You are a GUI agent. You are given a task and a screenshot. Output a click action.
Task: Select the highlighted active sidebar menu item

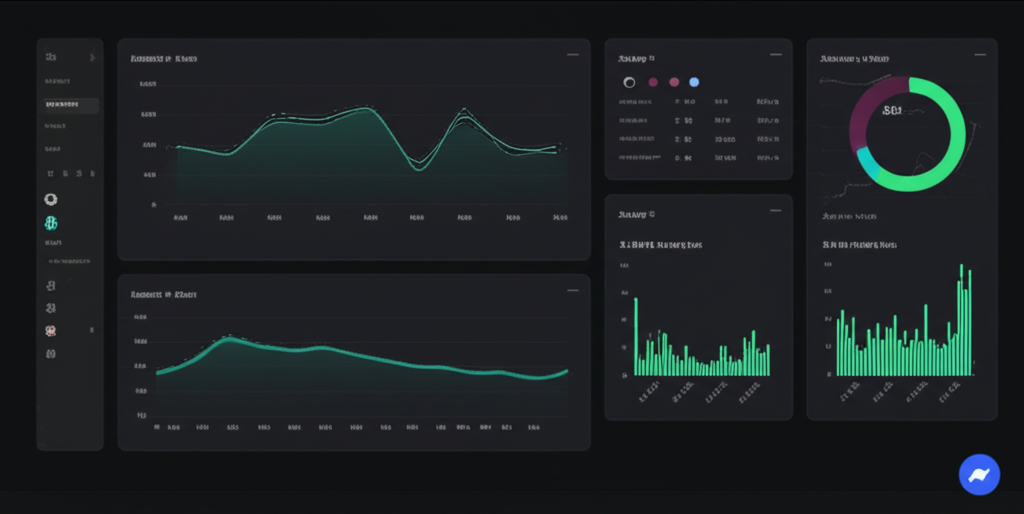coord(69,105)
